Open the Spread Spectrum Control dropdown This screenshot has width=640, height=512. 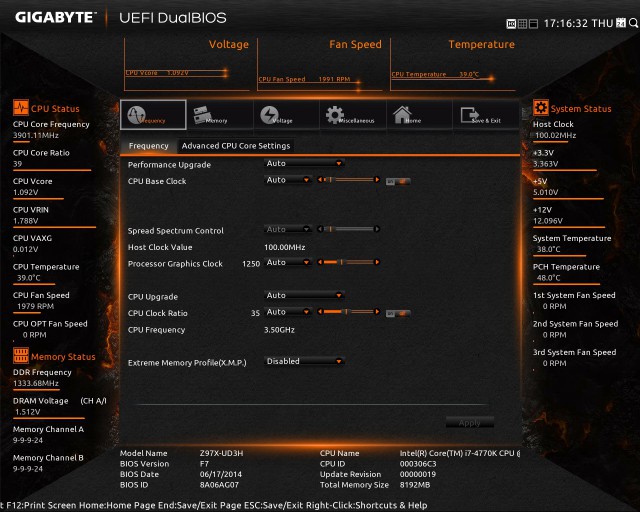288,229
